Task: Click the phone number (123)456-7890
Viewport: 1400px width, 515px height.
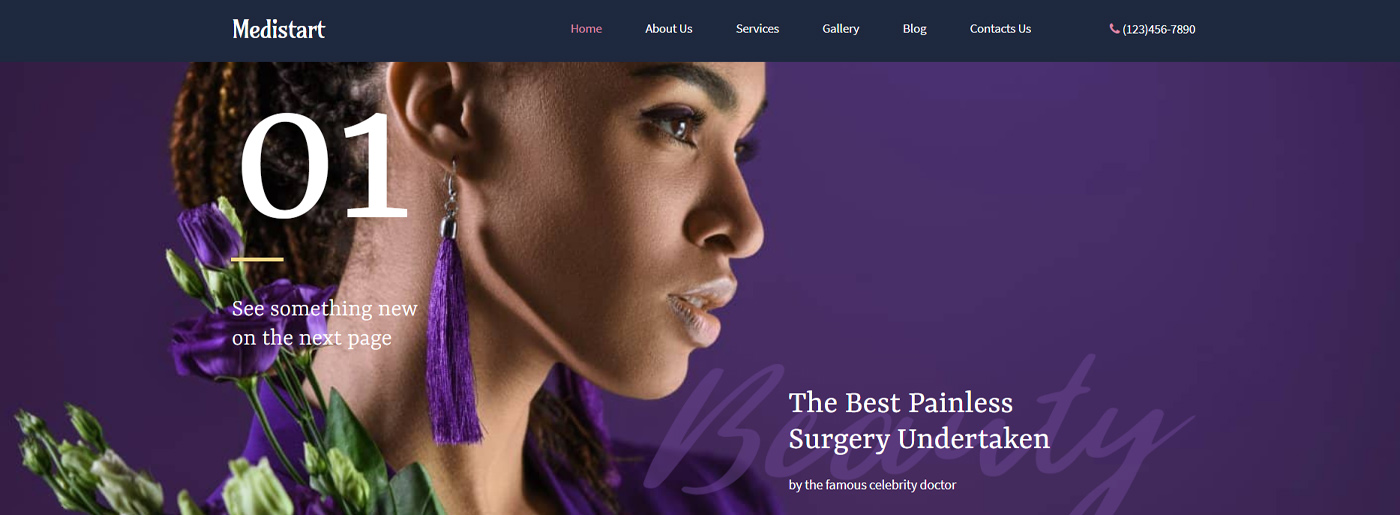Action: tap(1159, 29)
